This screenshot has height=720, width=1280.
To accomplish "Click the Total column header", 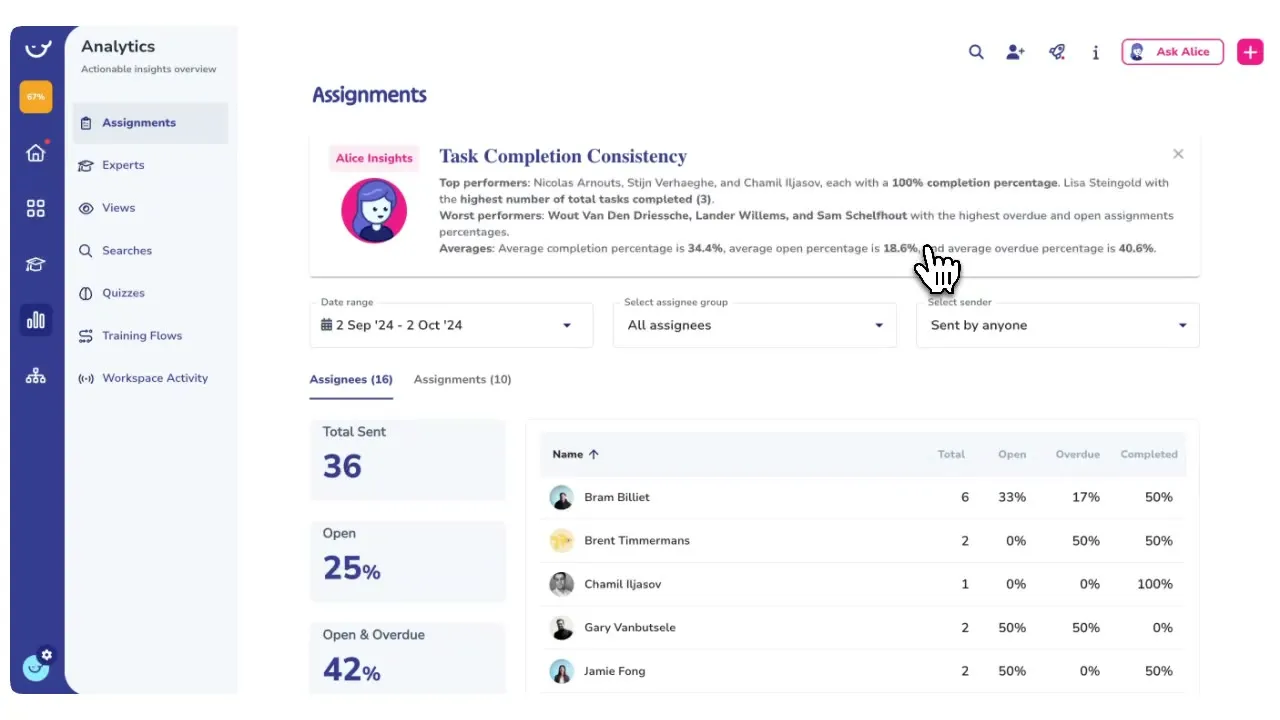I will pyautogui.click(x=951, y=454).
